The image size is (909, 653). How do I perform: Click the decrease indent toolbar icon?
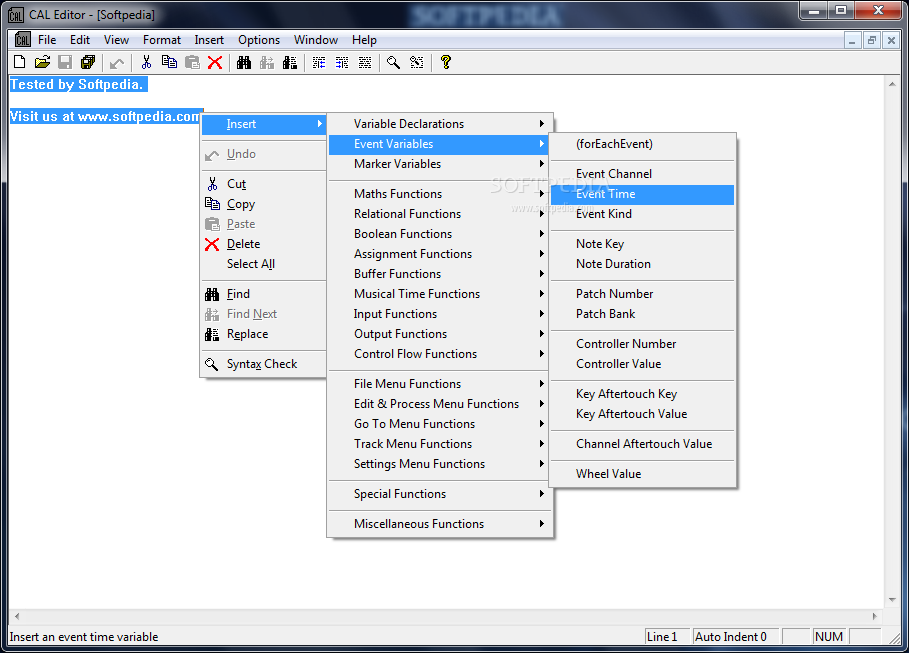click(x=319, y=62)
